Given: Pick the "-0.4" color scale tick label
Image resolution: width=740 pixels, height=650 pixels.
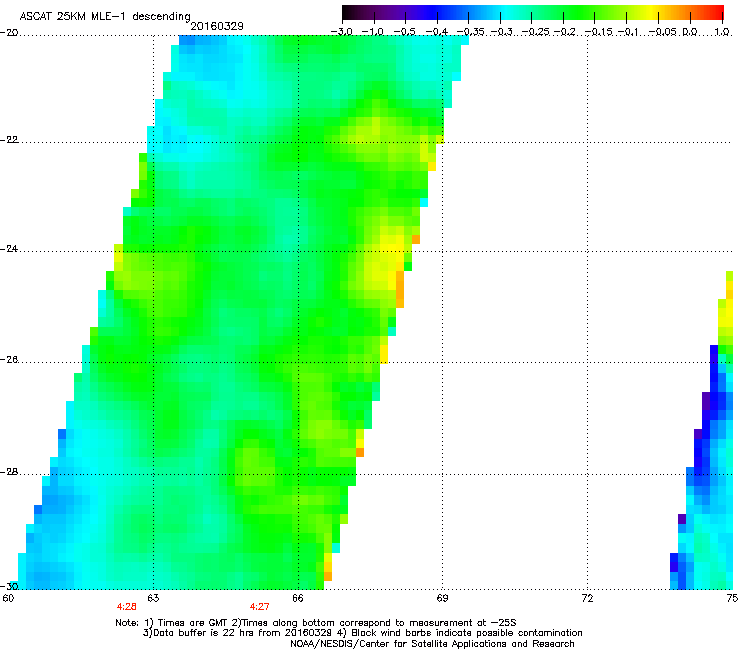Looking at the screenshot, I should tap(436, 32).
